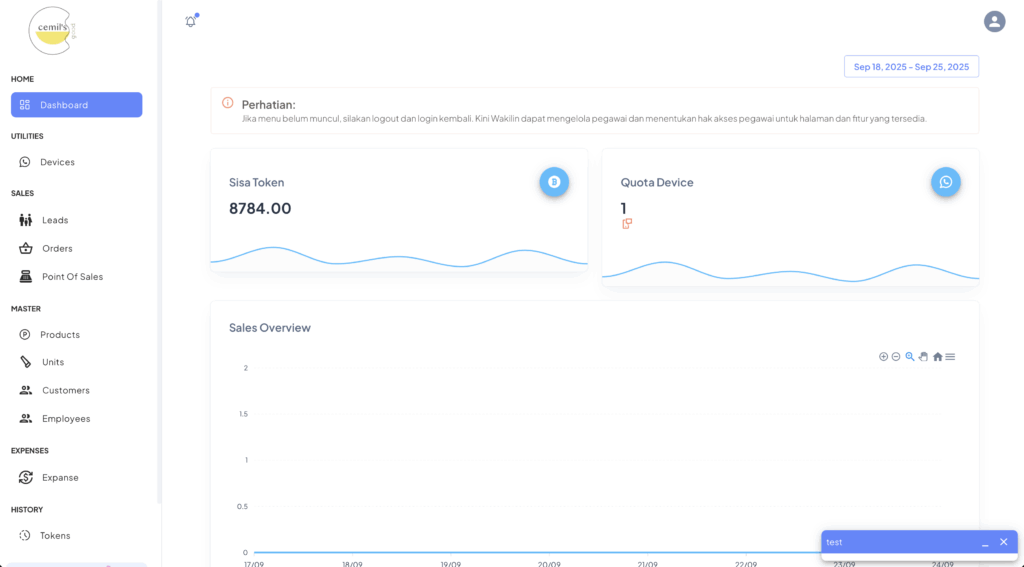Click the orange device icon under Quota Device
The image size is (1024, 567).
(x=627, y=224)
